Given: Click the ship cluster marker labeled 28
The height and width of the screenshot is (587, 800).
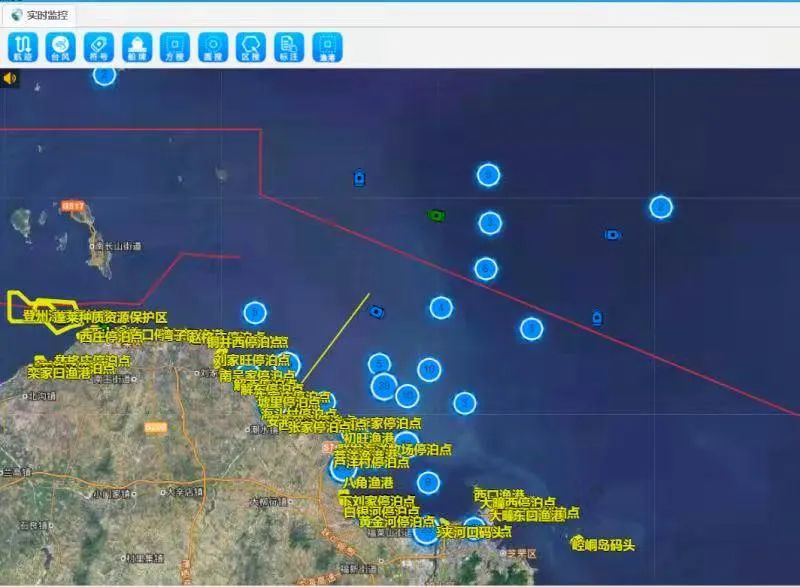Looking at the screenshot, I should (384, 386).
